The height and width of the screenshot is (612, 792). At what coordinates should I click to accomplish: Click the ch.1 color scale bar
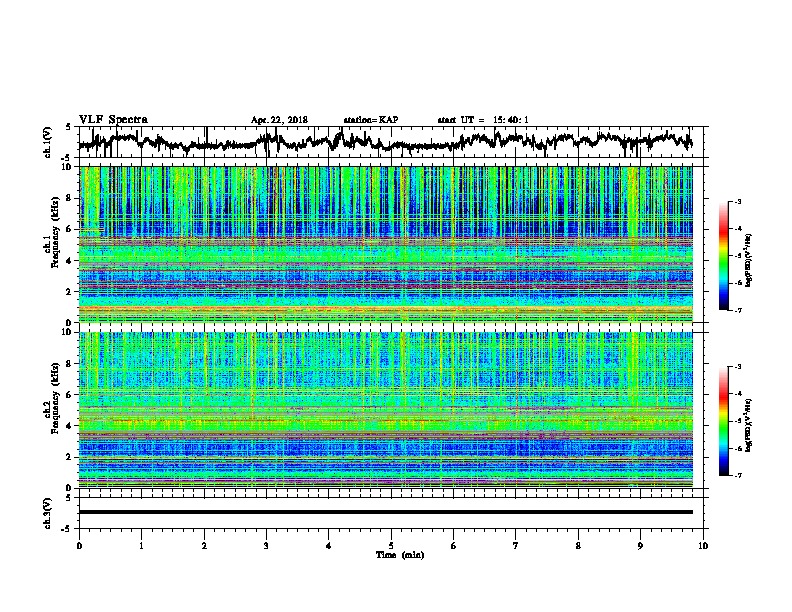(724, 256)
